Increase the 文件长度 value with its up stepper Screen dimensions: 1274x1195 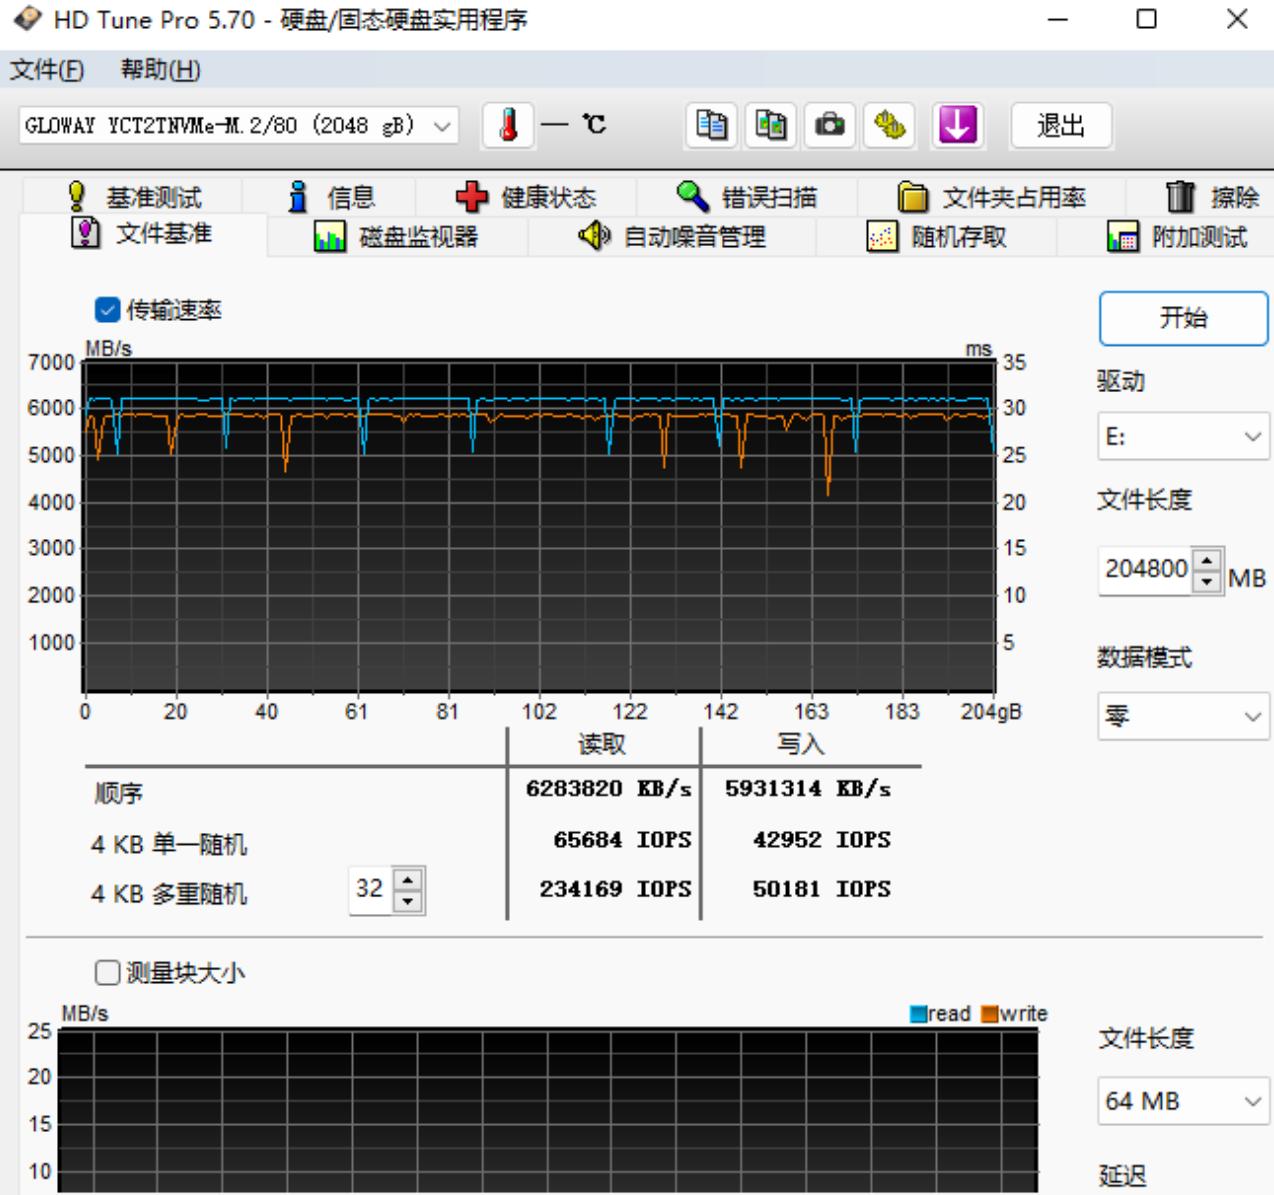pyautogui.click(x=1207, y=562)
